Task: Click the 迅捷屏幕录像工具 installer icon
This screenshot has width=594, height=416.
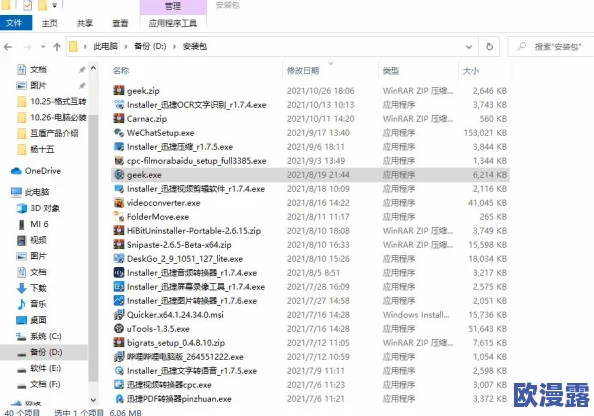Action: (119, 287)
